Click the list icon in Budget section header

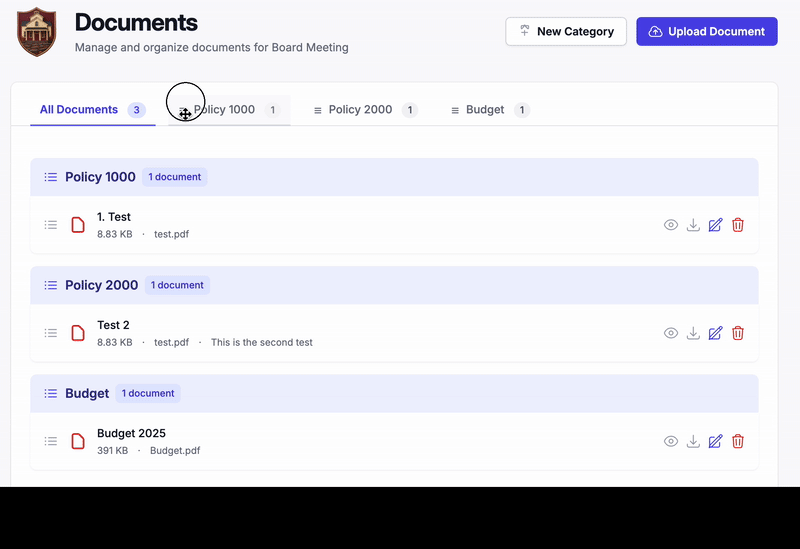pyautogui.click(x=51, y=393)
